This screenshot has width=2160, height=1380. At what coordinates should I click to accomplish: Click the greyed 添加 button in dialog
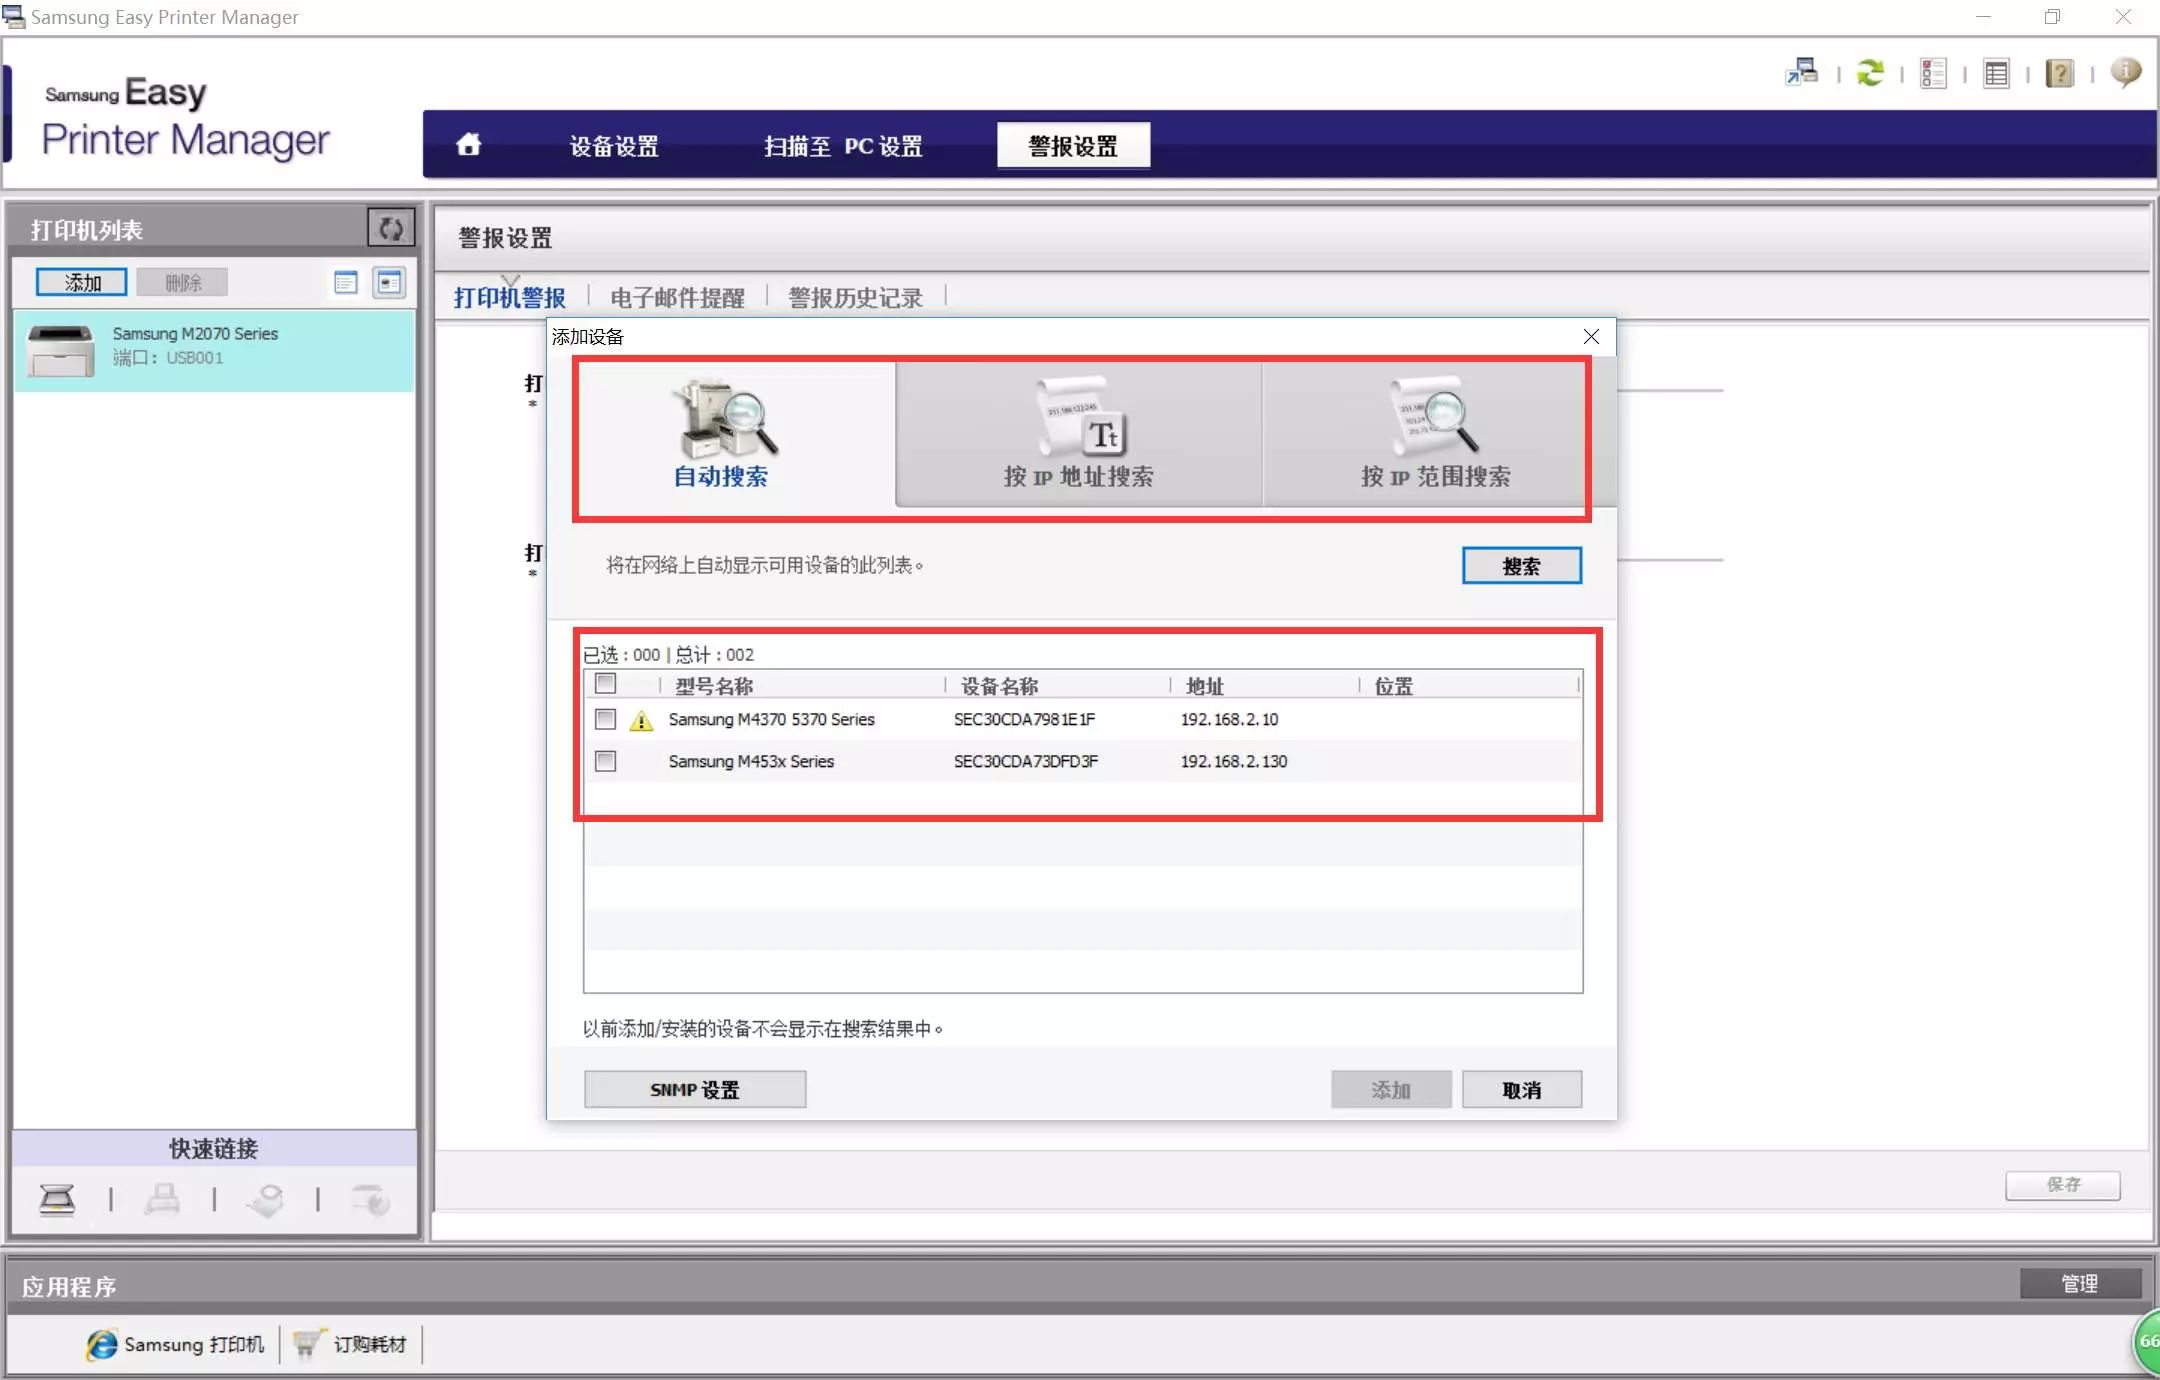coord(1391,1089)
